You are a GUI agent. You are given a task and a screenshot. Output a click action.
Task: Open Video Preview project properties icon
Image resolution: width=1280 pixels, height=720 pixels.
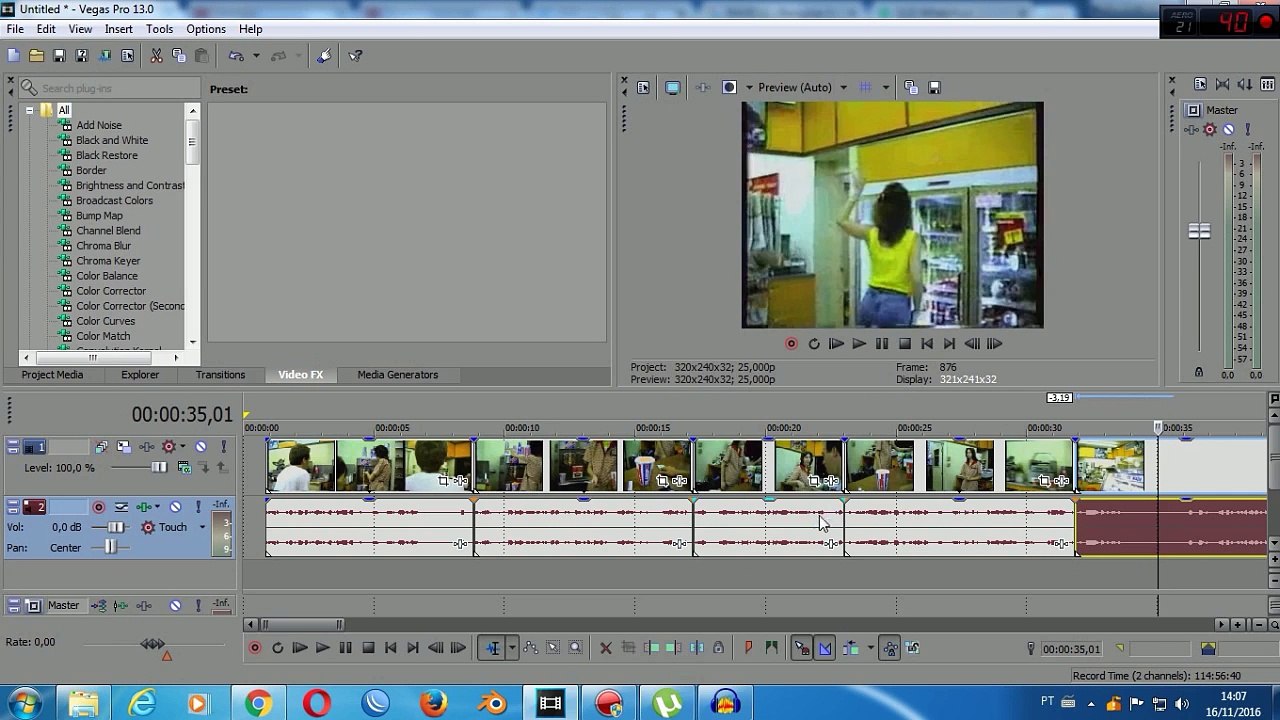[643, 87]
